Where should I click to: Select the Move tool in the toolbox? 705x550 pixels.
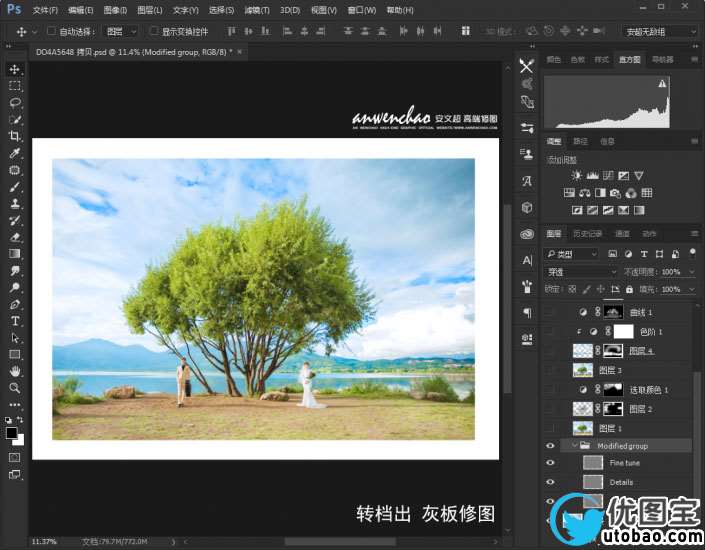14,69
